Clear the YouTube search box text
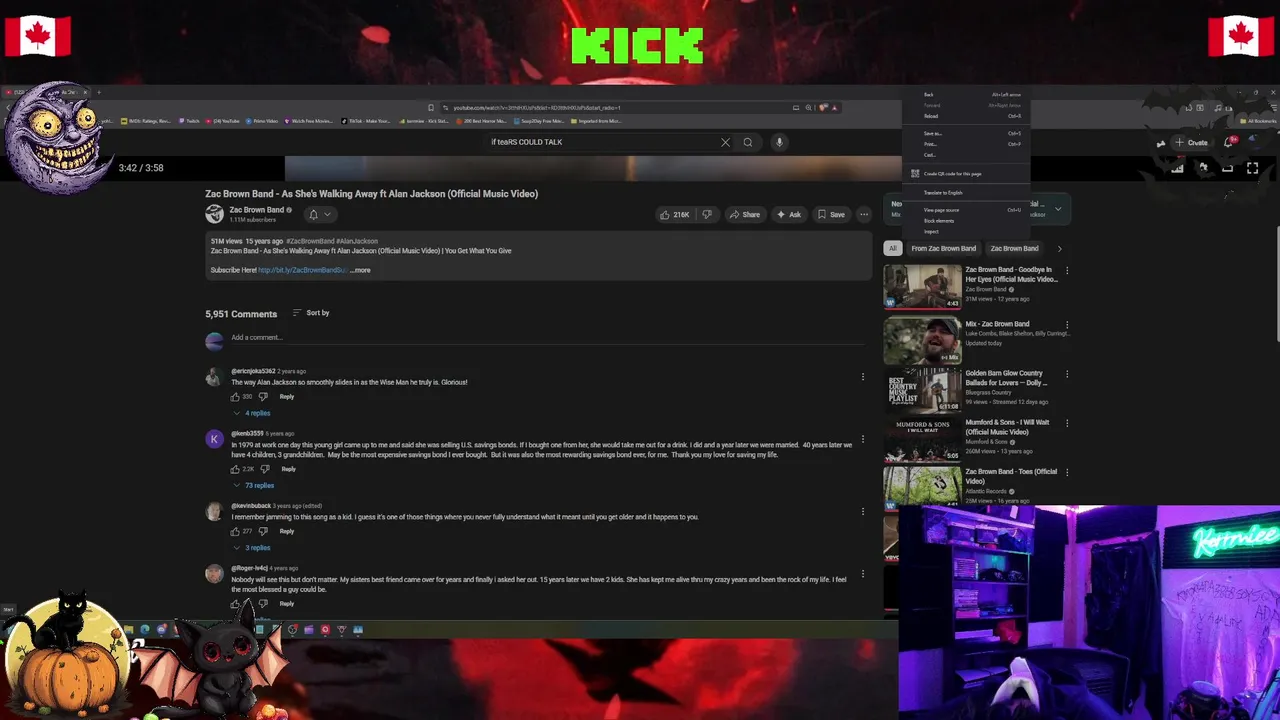The image size is (1280, 720). pyautogui.click(x=725, y=142)
